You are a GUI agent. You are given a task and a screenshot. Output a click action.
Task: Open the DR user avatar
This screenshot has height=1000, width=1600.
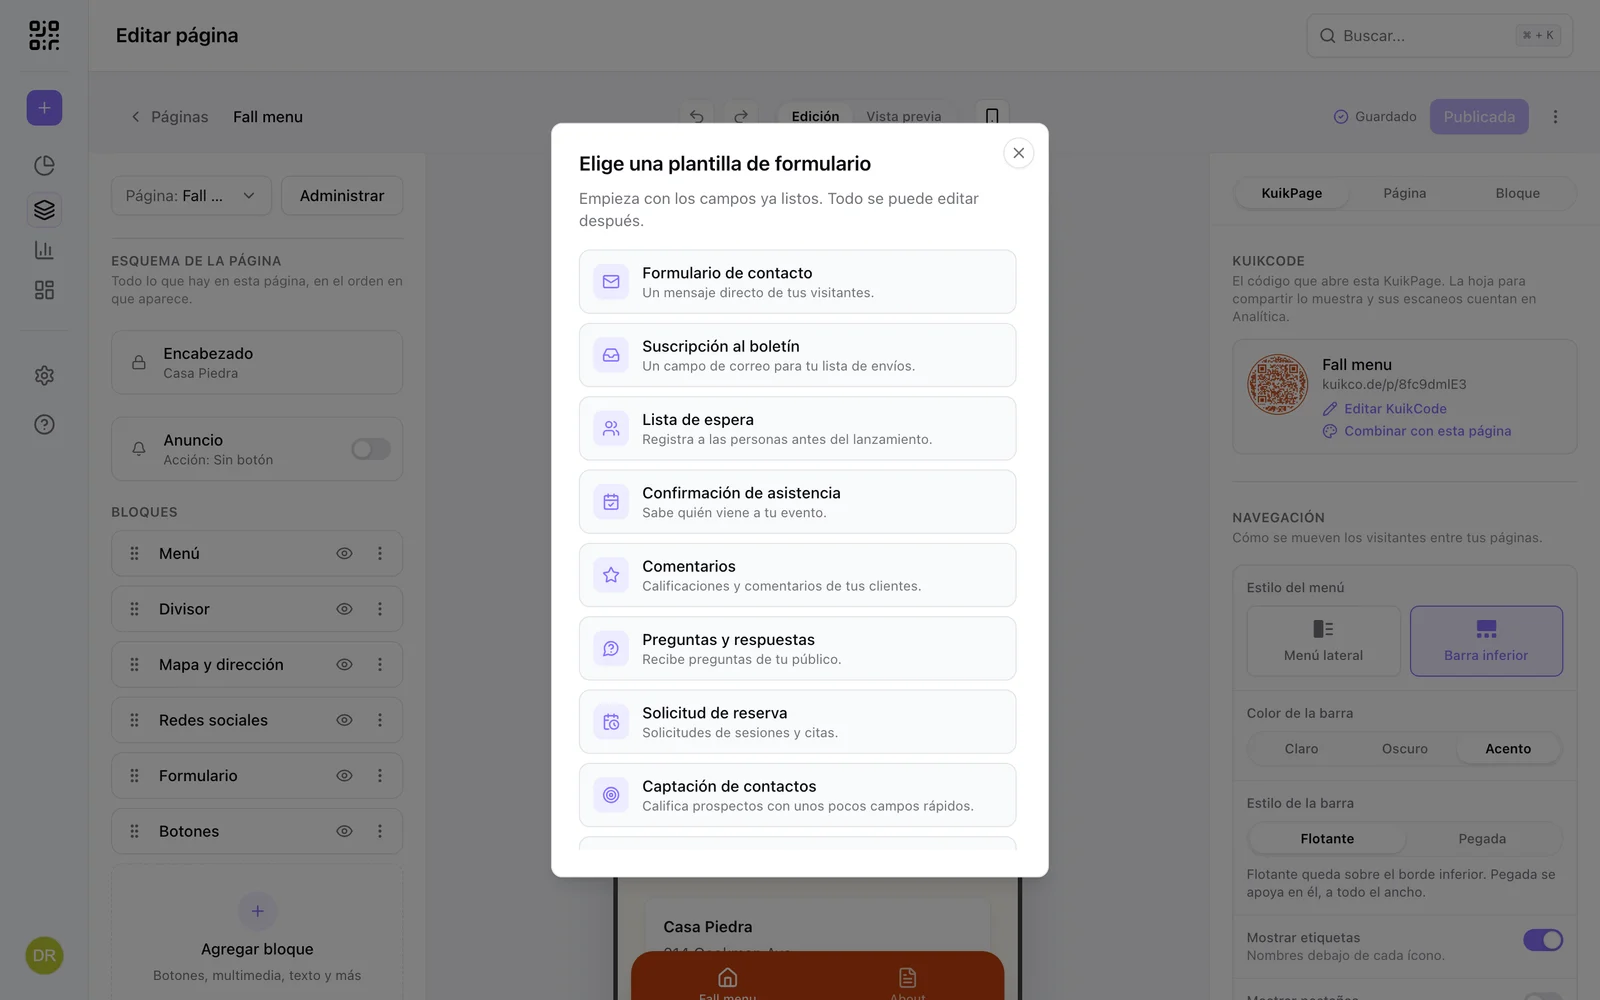click(x=44, y=955)
